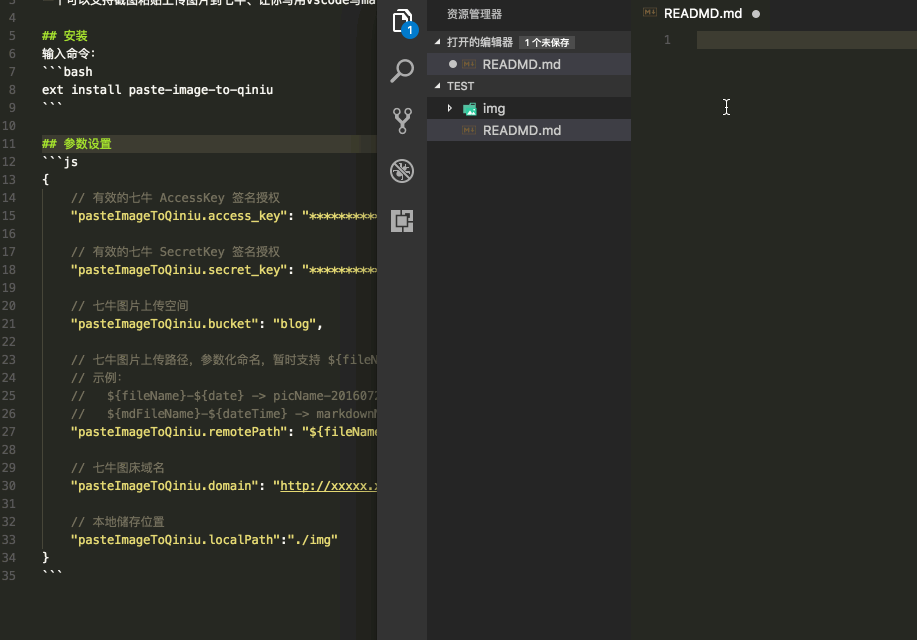Click line 1 in the empty editor

tap(806, 40)
